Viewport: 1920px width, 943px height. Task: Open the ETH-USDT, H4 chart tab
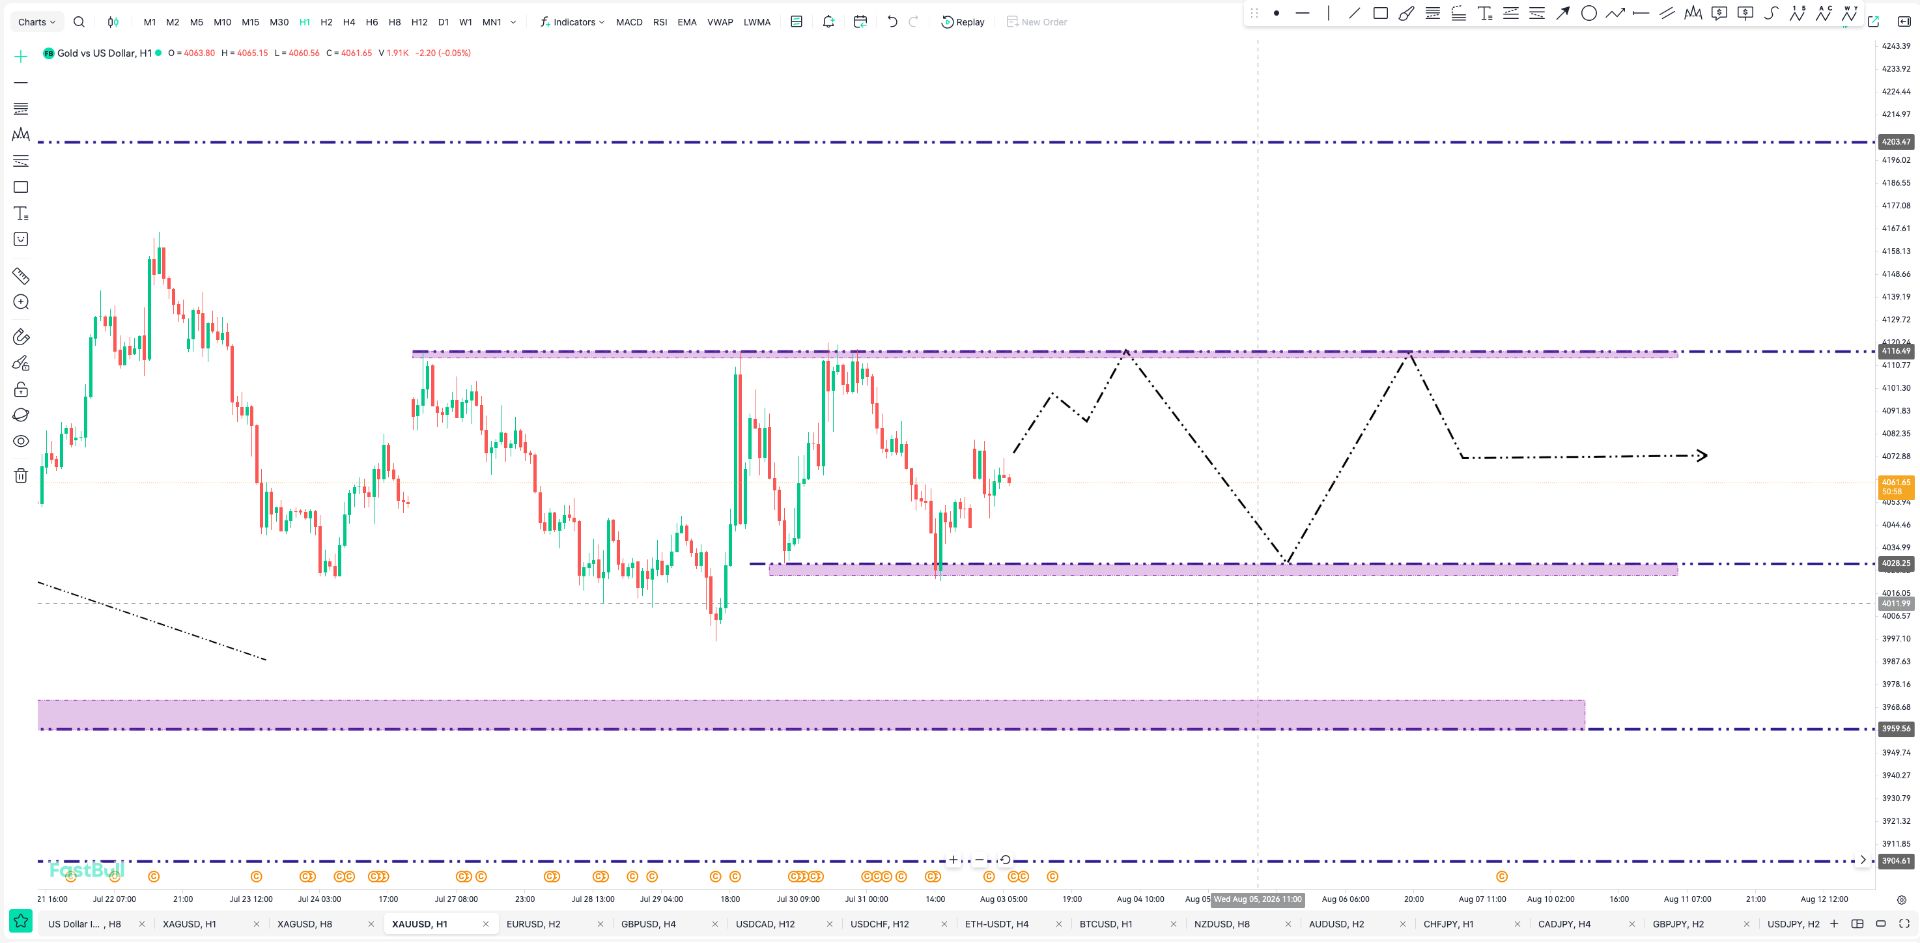click(996, 924)
